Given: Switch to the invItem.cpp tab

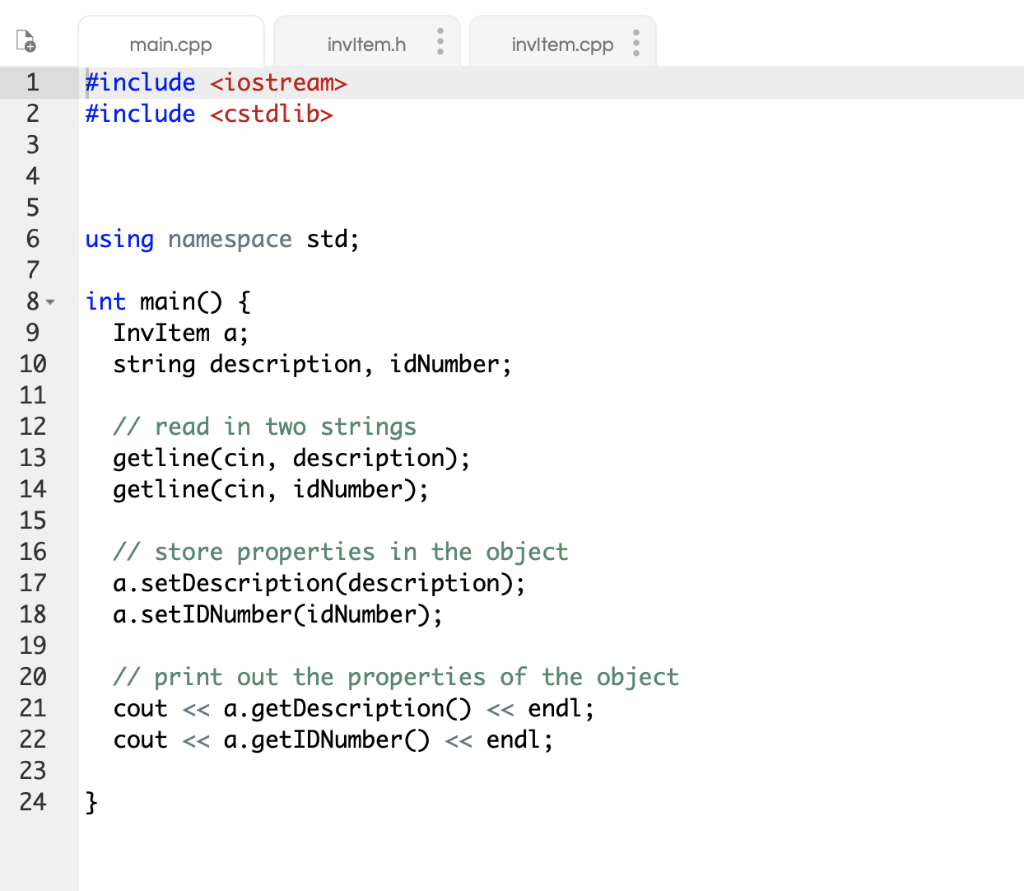Looking at the screenshot, I should (562, 44).
